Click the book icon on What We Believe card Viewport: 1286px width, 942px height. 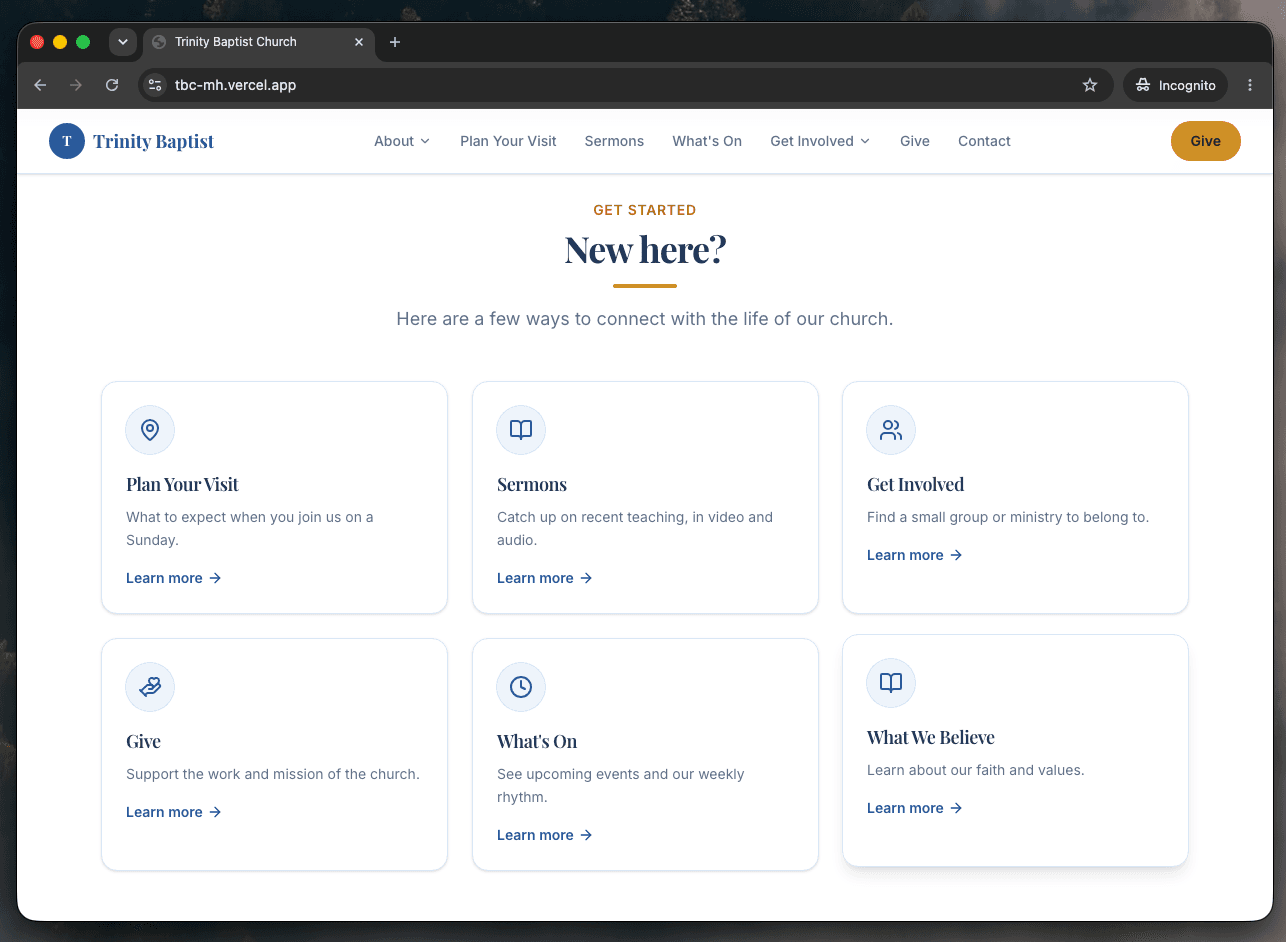891,683
